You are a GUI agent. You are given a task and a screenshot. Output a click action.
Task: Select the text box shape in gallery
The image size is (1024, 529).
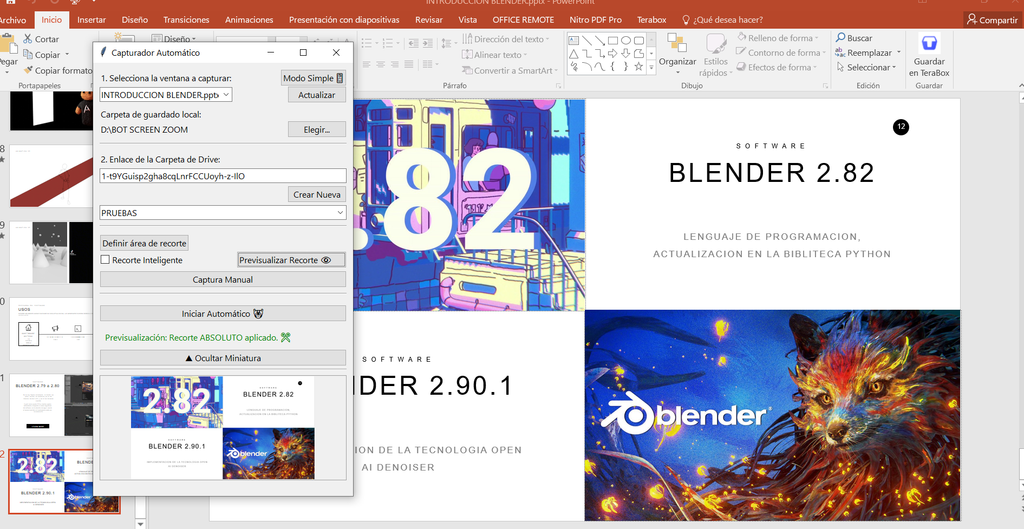(x=573, y=40)
